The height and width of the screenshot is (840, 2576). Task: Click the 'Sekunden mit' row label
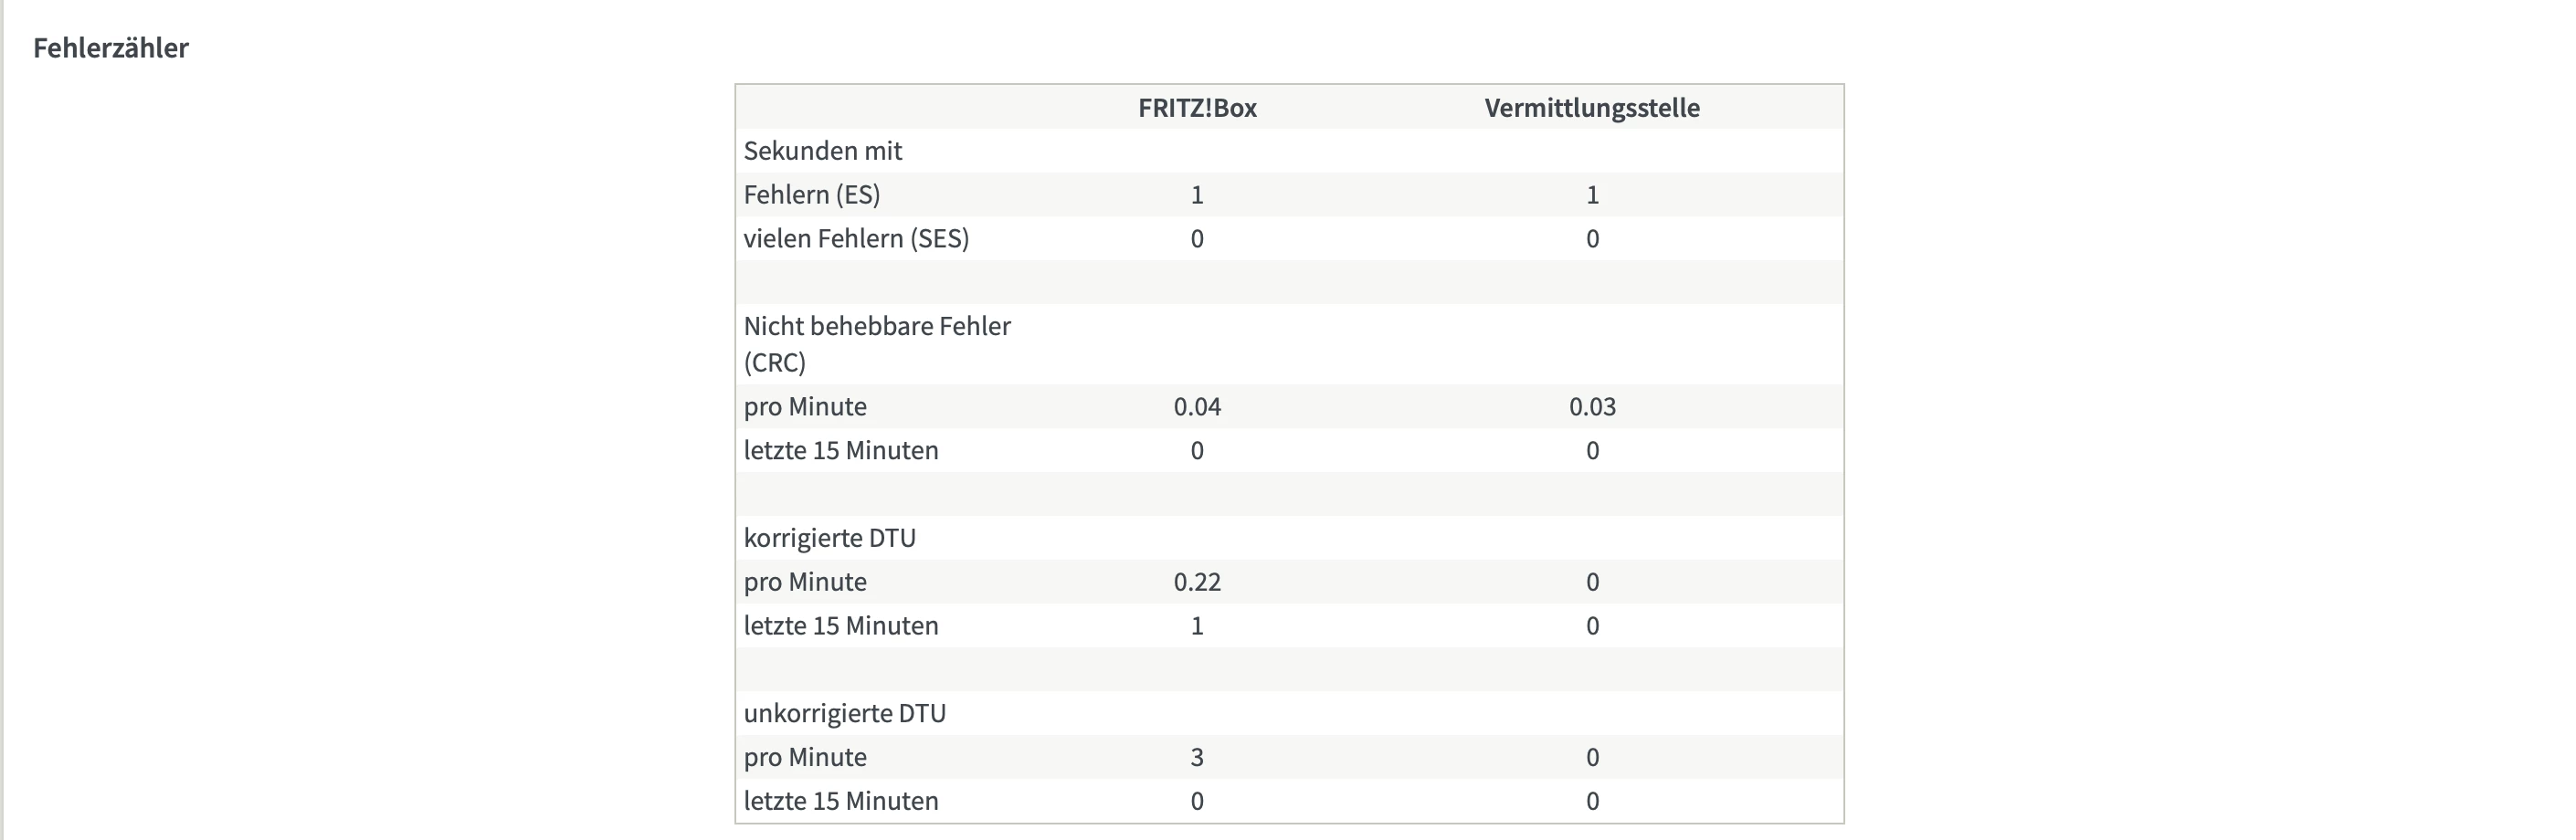coord(822,151)
